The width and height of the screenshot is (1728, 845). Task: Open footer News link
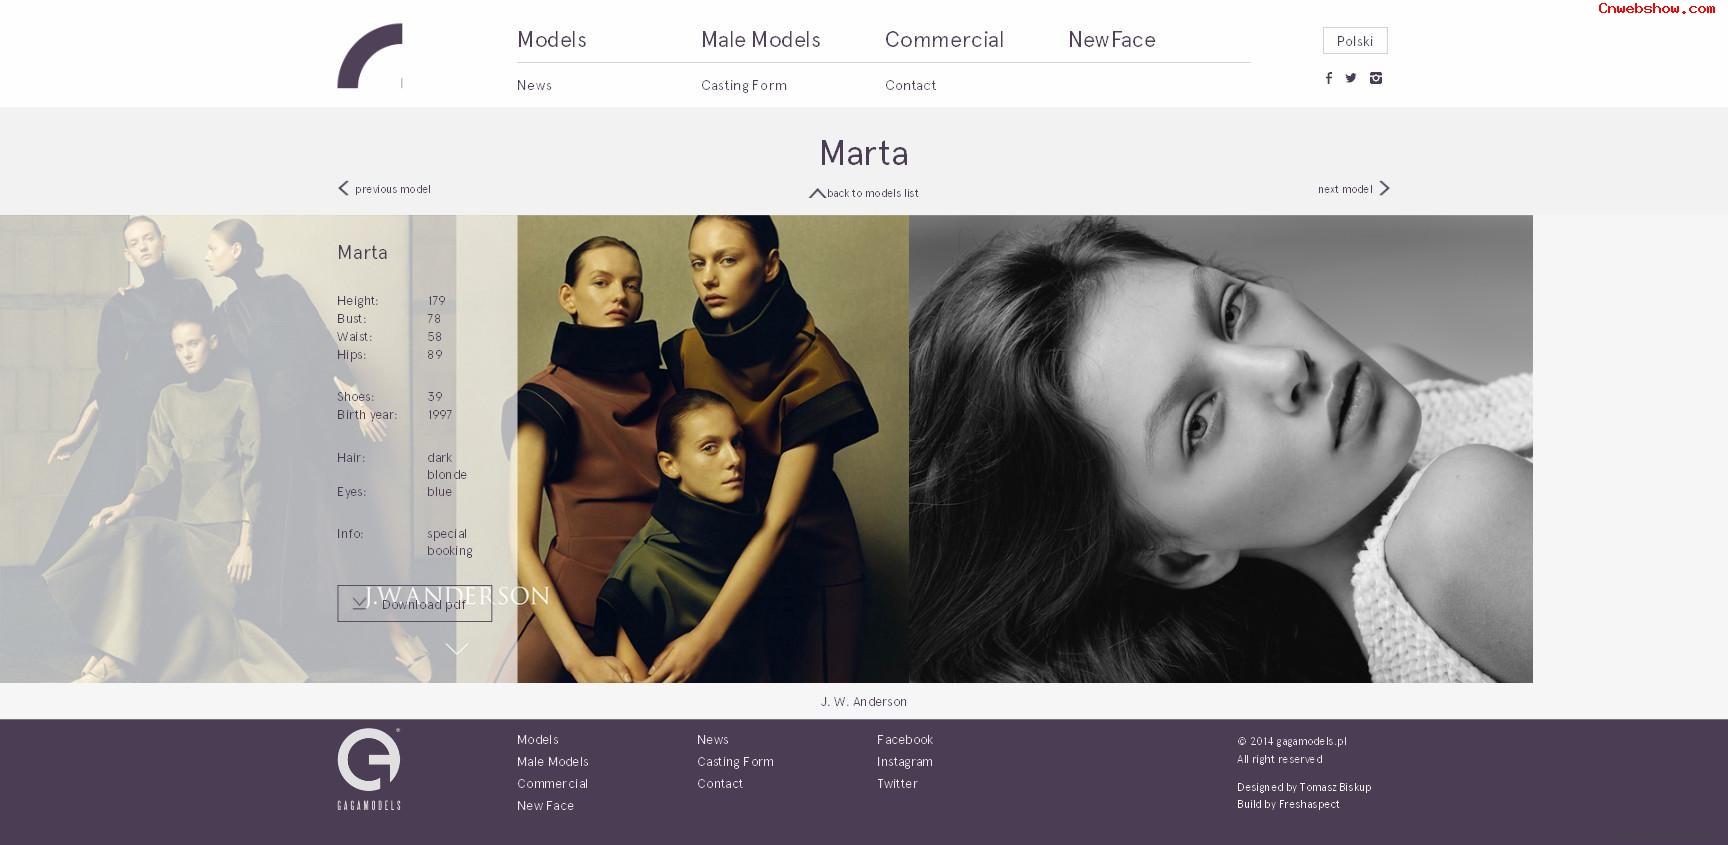coord(713,740)
